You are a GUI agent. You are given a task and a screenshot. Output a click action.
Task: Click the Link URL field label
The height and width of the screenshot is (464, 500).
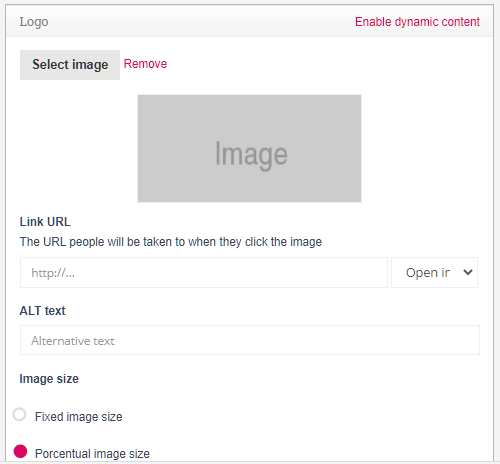click(x=45, y=222)
